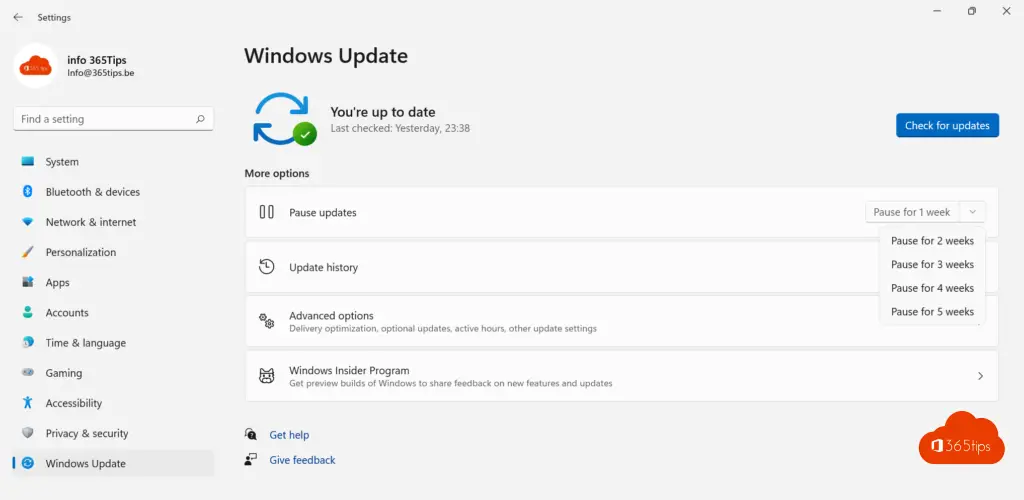
Task: Click the large update status sync icon
Action: [x=285, y=119]
